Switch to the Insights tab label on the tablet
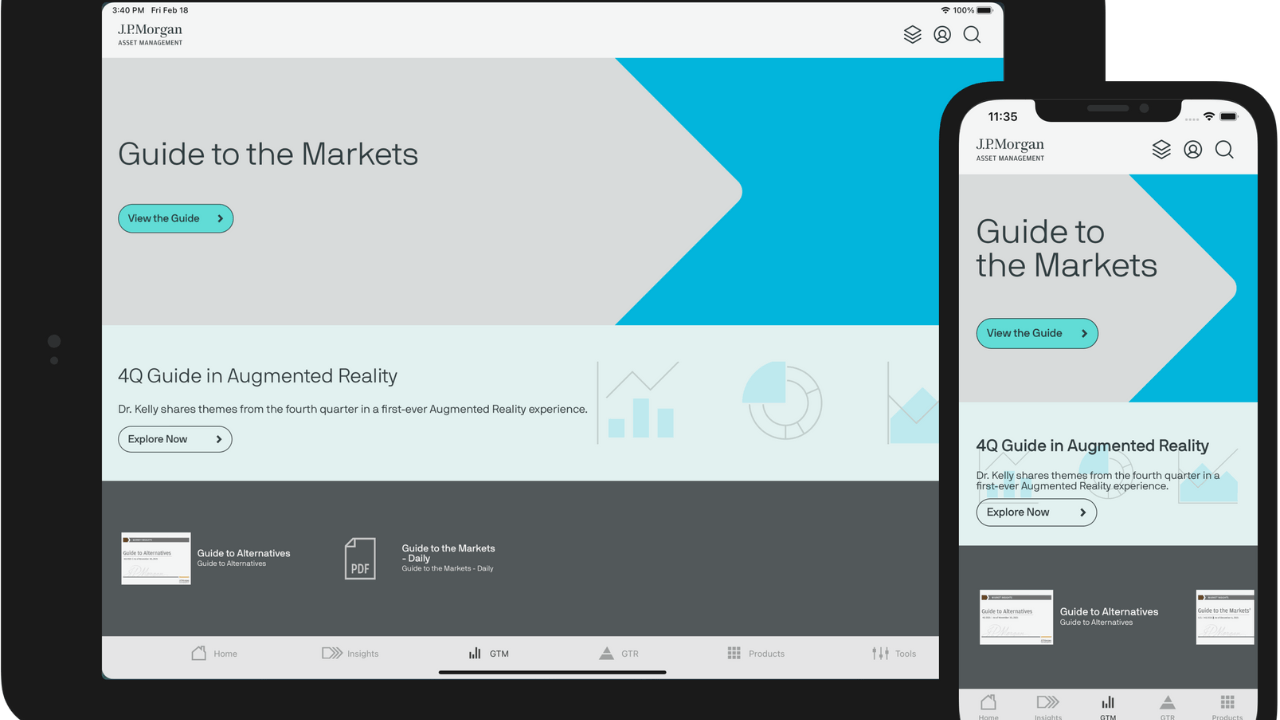This screenshot has height=720, width=1280. coord(363,654)
